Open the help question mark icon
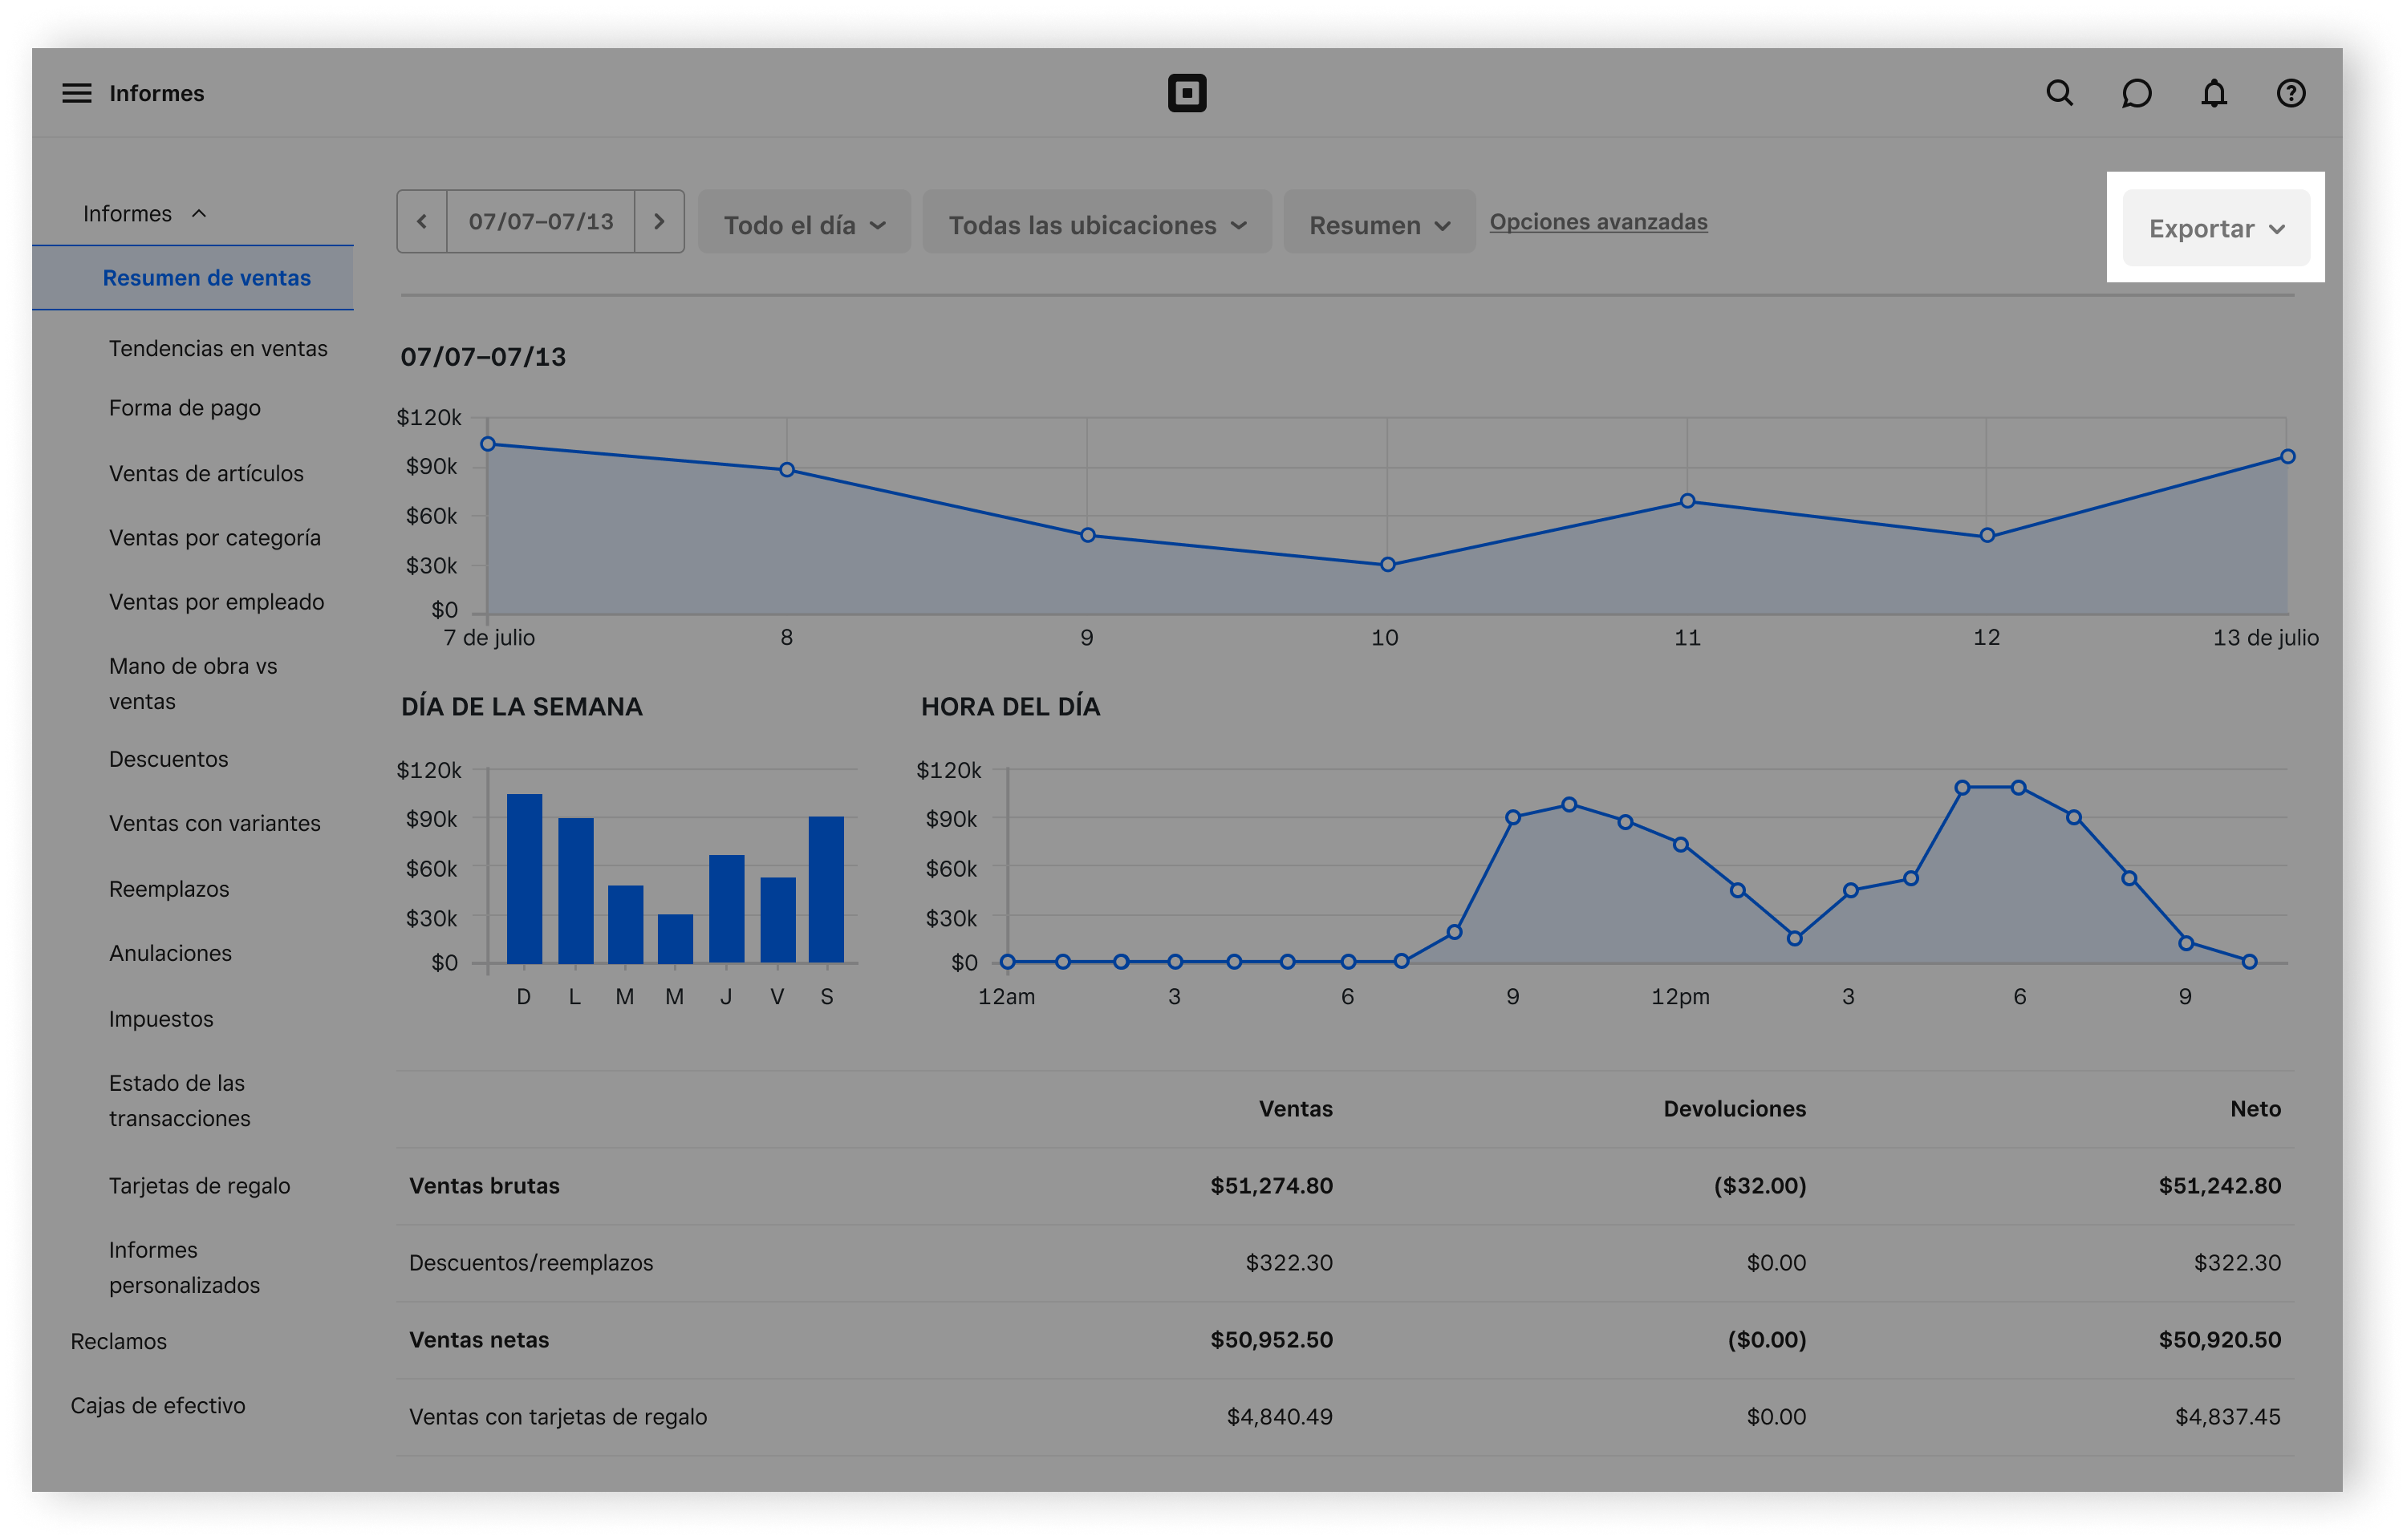 click(2290, 93)
